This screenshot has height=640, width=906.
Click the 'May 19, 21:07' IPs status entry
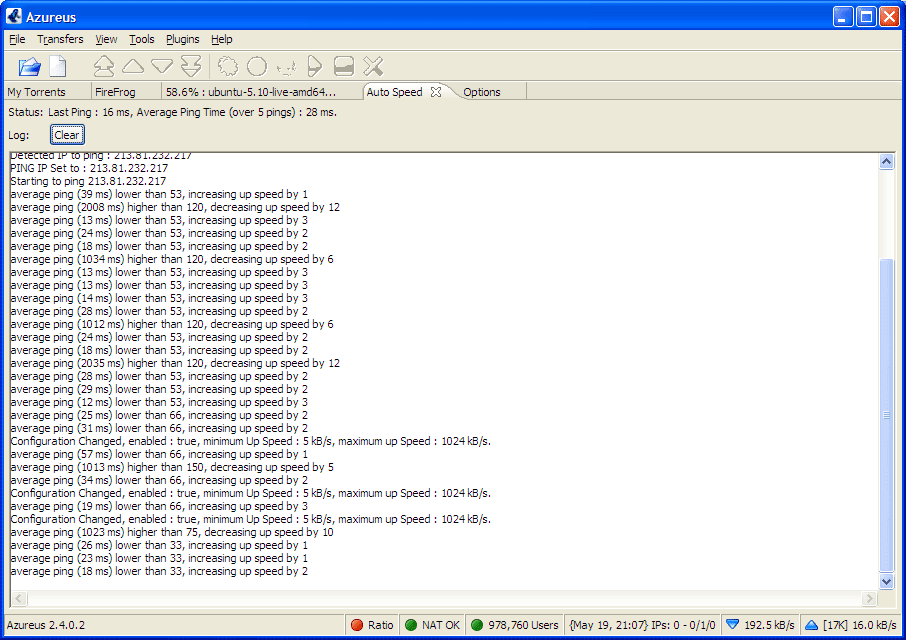click(x=643, y=625)
